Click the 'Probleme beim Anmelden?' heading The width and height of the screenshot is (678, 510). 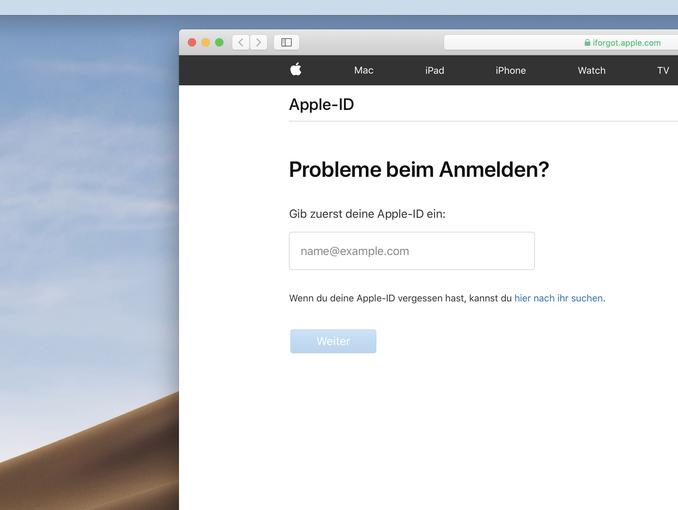click(x=419, y=169)
